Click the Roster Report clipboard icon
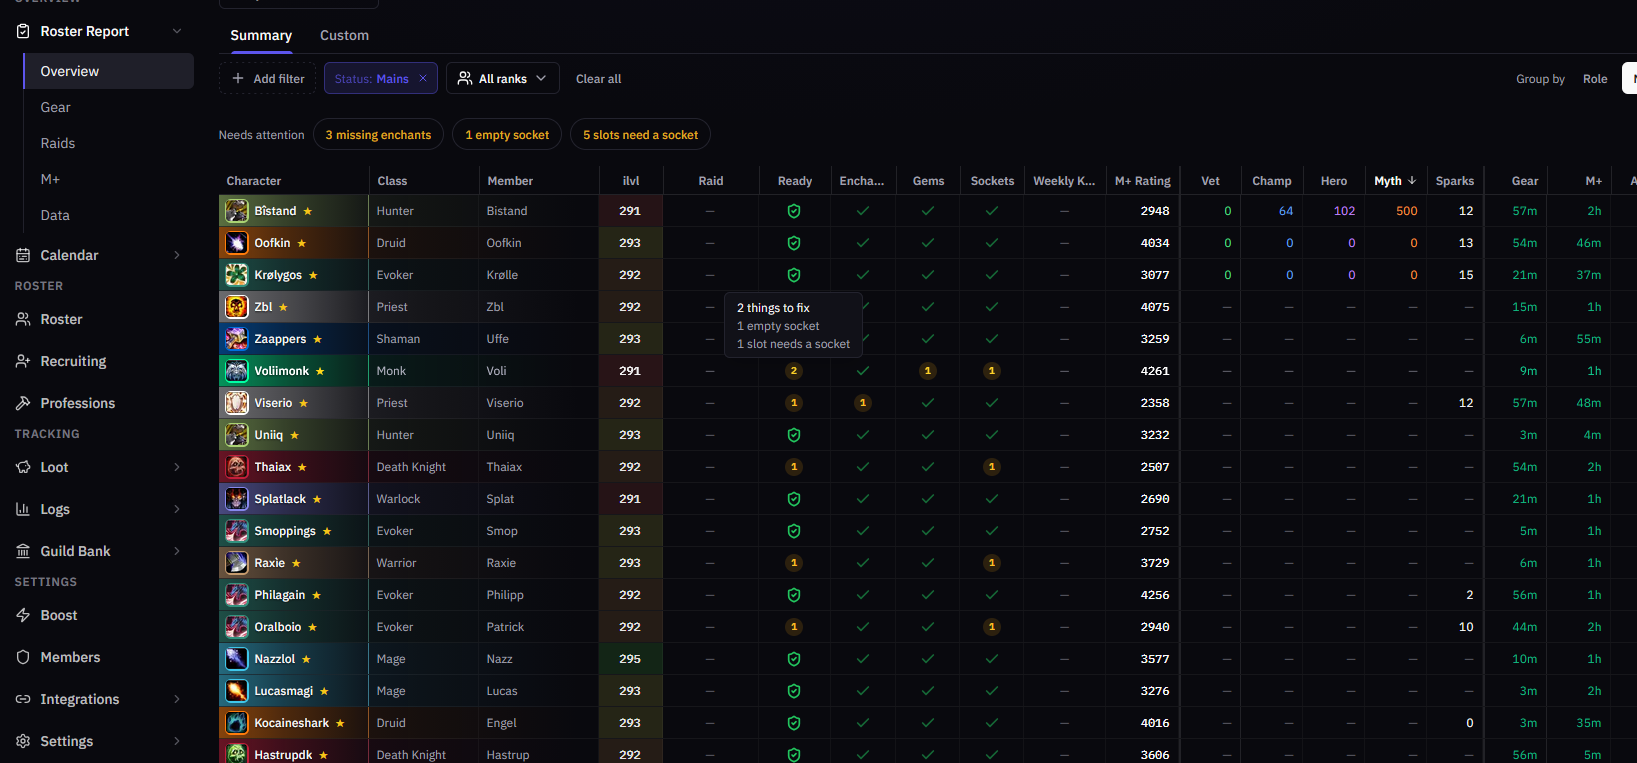1637x763 pixels. (x=23, y=31)
